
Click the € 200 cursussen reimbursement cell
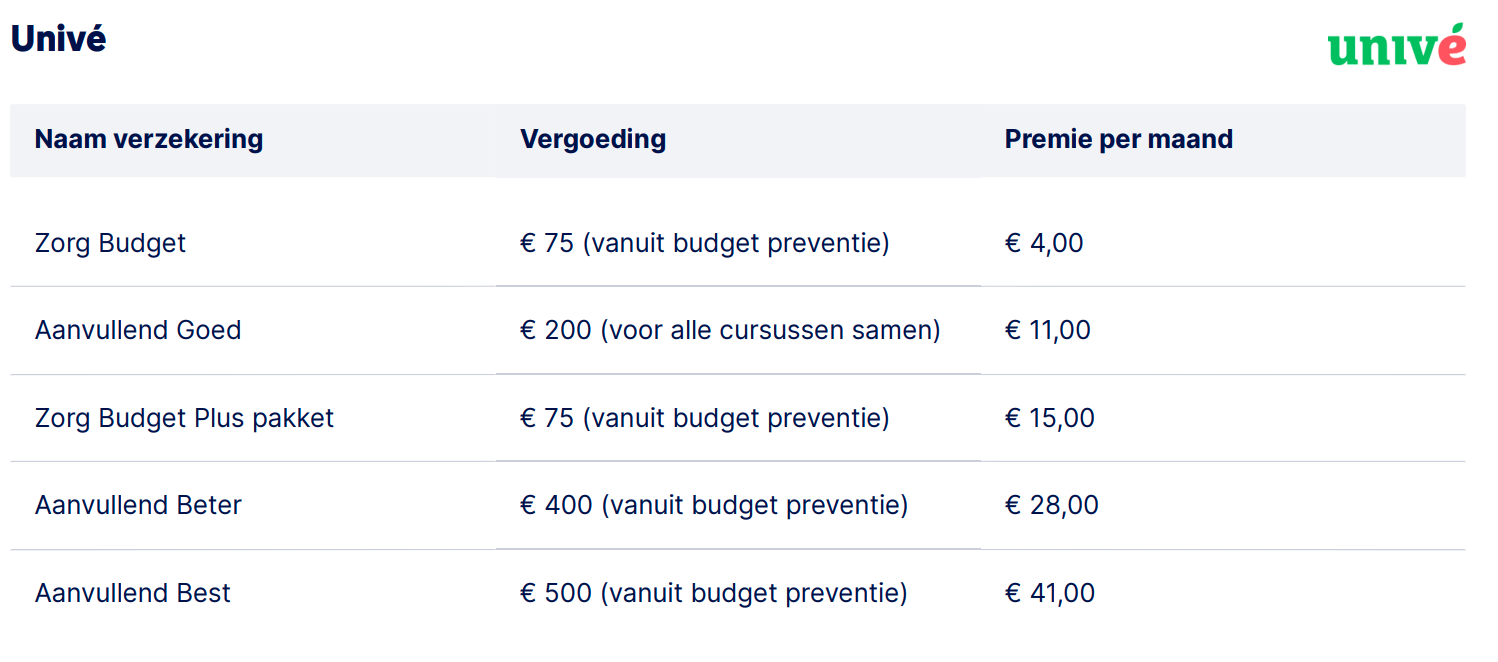(730, 330)
